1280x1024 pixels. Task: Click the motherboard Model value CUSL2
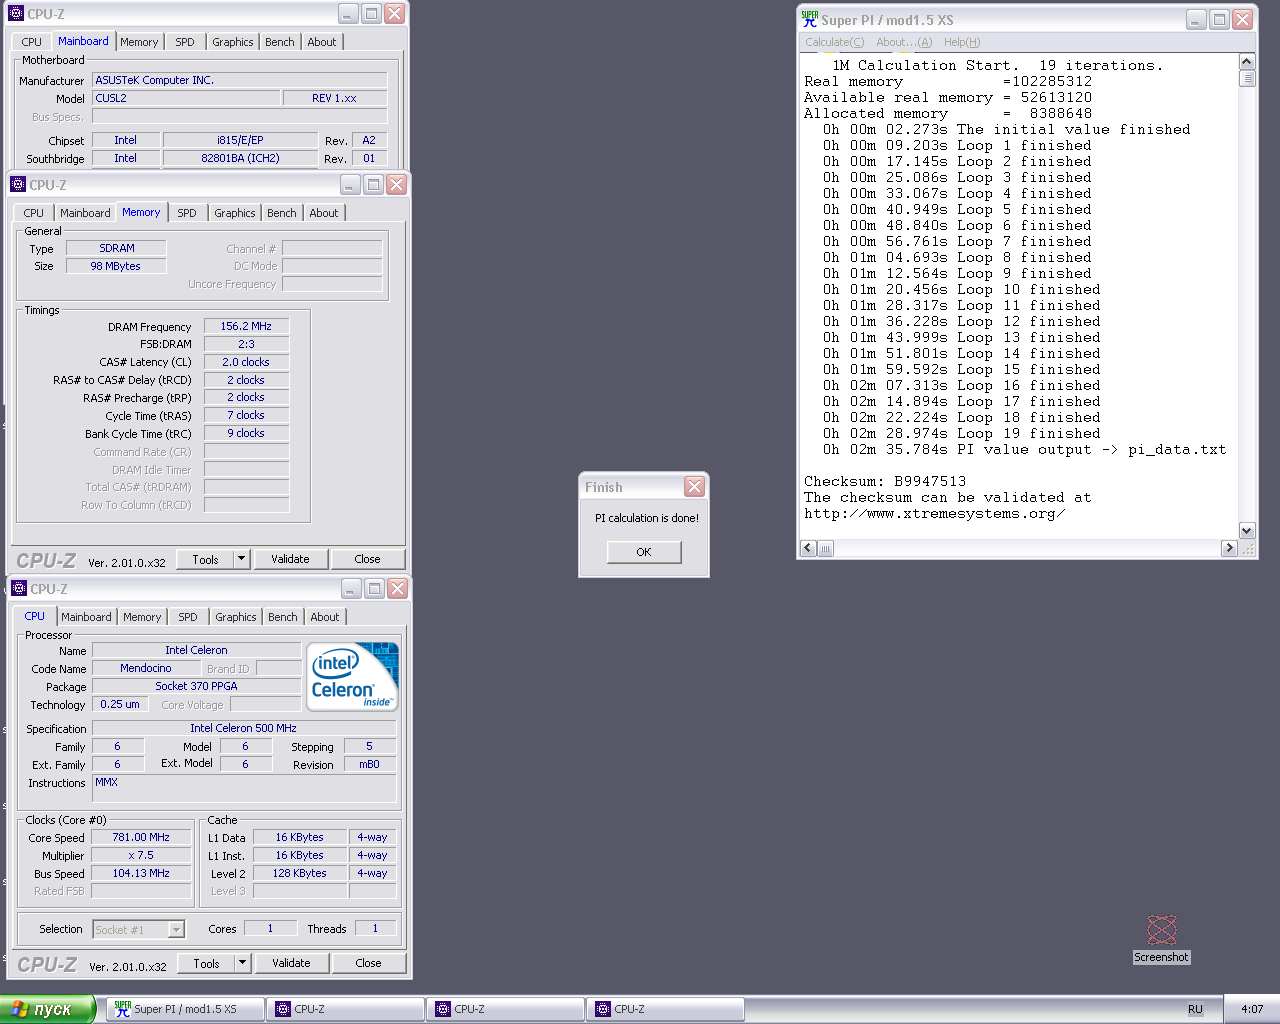coord(186,98)
